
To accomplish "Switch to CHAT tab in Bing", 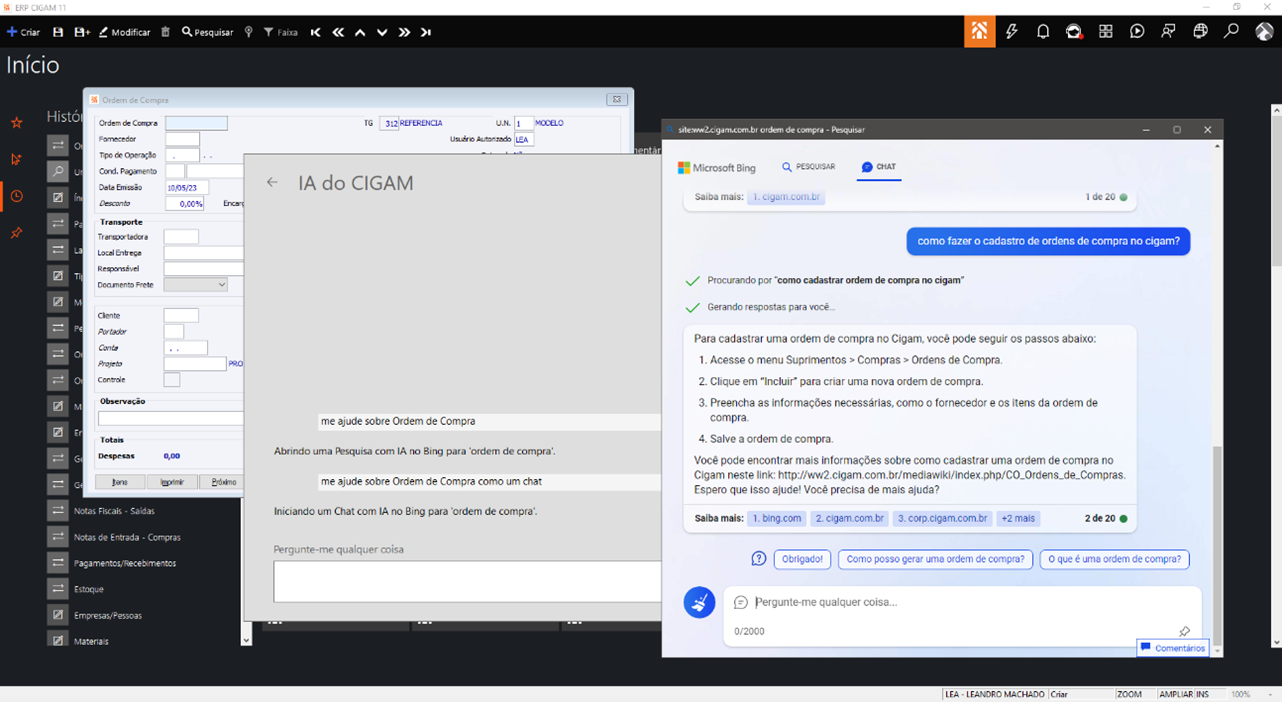I will coord(879,167).
